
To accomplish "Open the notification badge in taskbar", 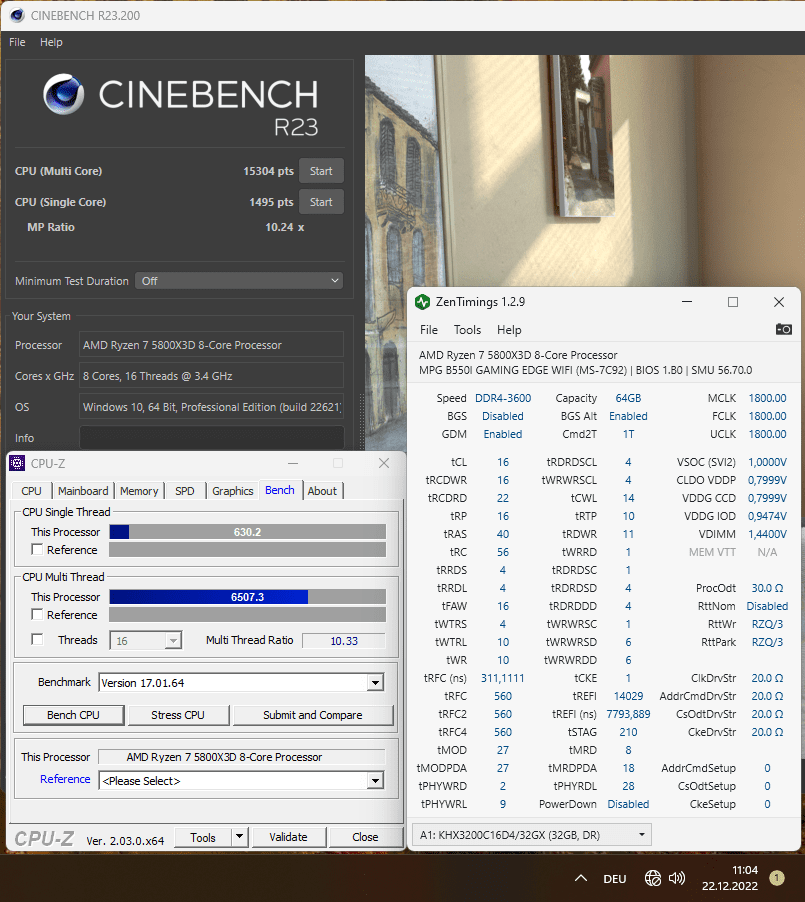I will pyautogui.click(x=777, y=878).
